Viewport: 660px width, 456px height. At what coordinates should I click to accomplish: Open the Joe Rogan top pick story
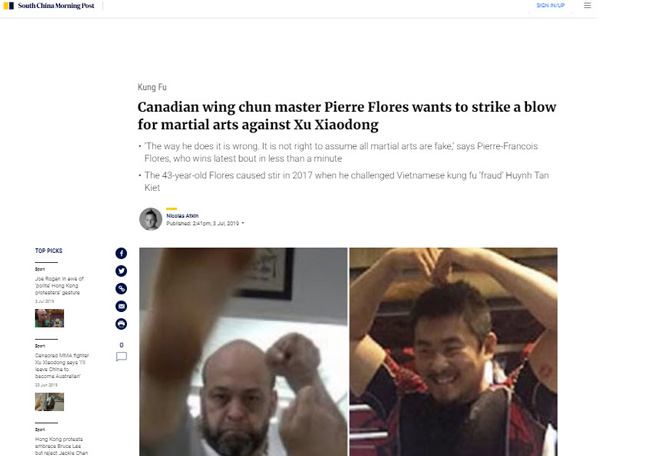point(59,285)
